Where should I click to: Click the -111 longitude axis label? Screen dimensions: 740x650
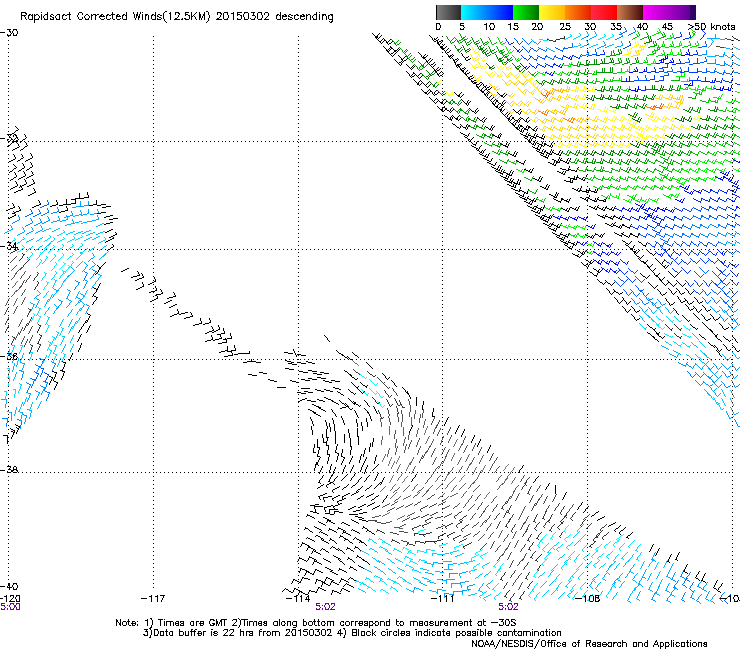(442, 599)
